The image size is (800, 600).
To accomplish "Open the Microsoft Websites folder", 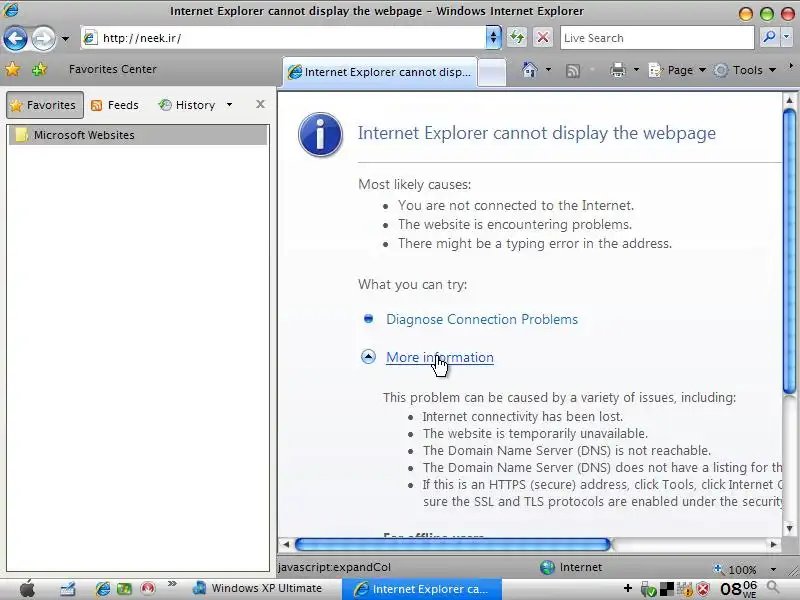I will [138, 135].
